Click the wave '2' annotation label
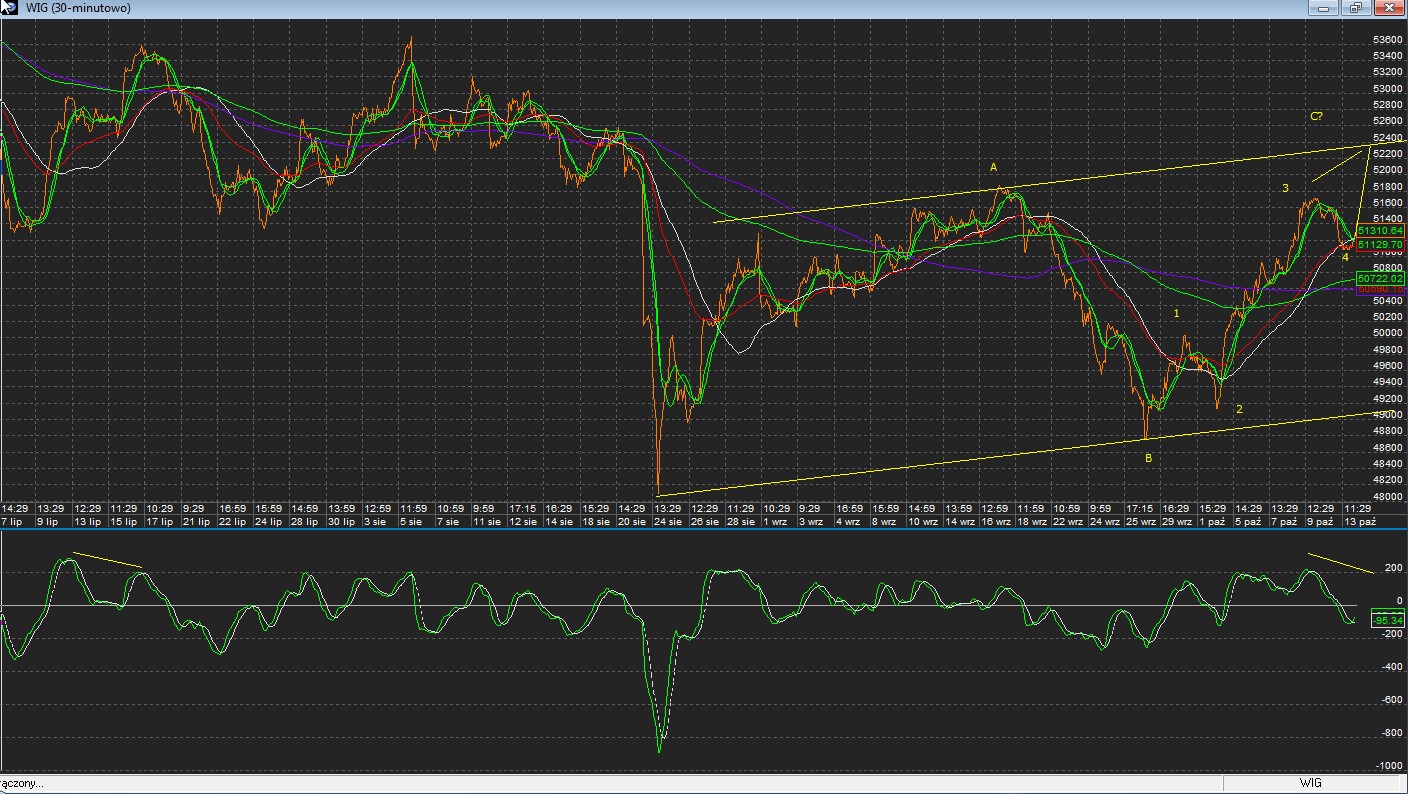The image size is (1408, 794). 1239,409
